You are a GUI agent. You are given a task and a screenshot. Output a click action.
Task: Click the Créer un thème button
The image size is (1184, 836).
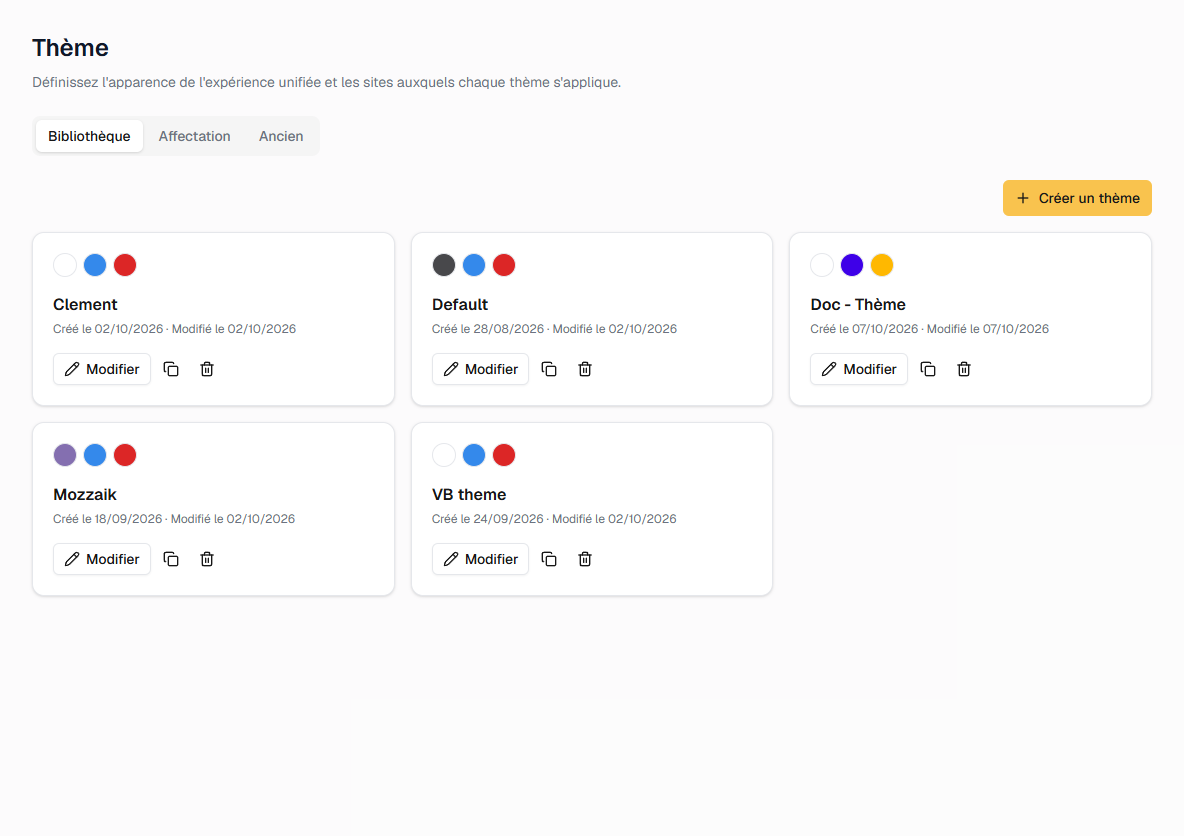(x=1077, y=198)
